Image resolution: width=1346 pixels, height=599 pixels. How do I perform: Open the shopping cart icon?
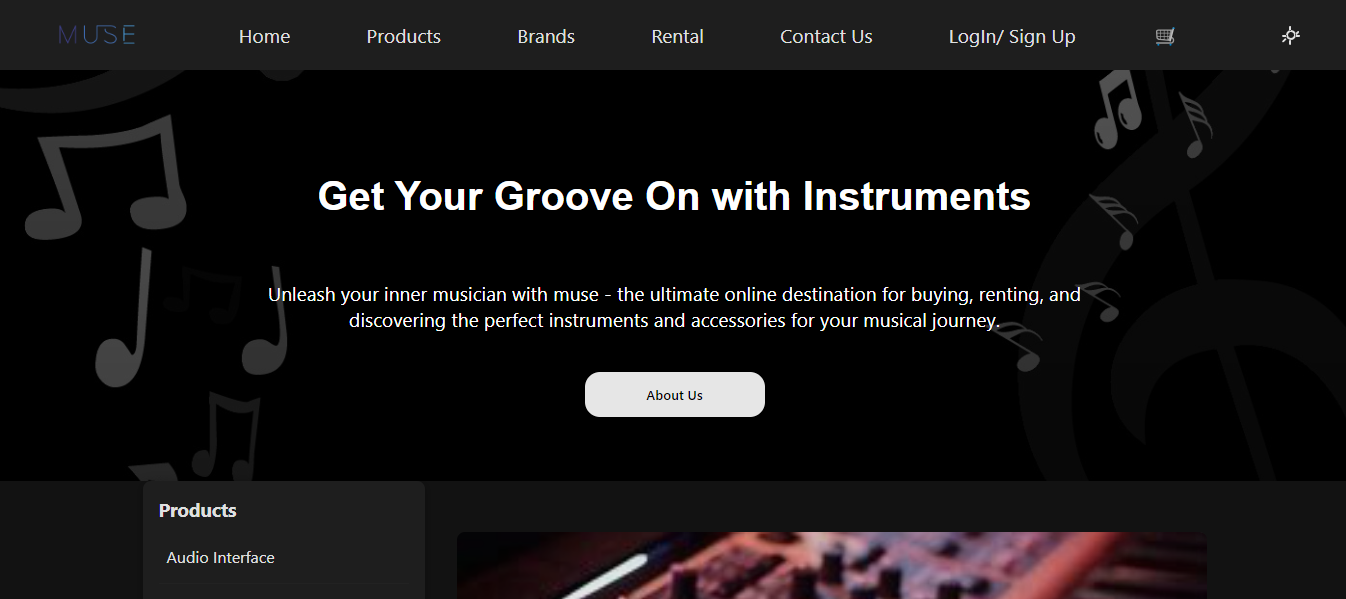tap(1165, 37)
